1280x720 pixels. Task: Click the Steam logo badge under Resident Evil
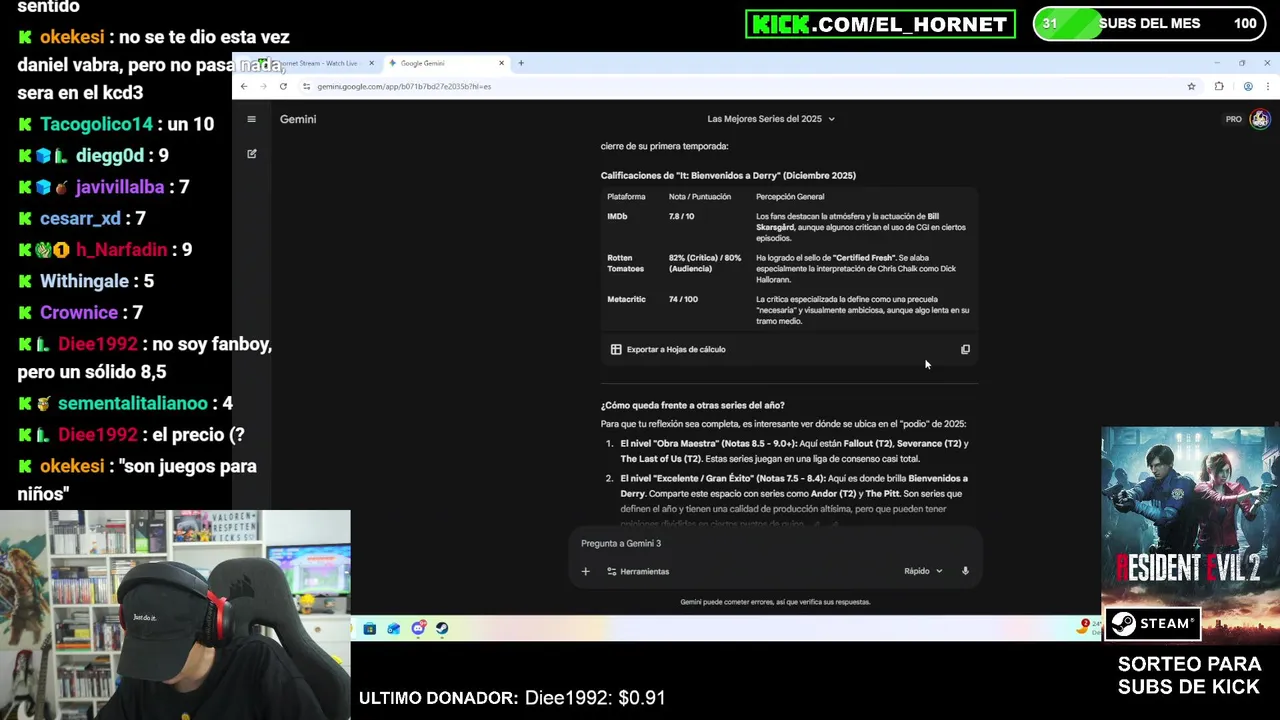tap(1152, 624)
